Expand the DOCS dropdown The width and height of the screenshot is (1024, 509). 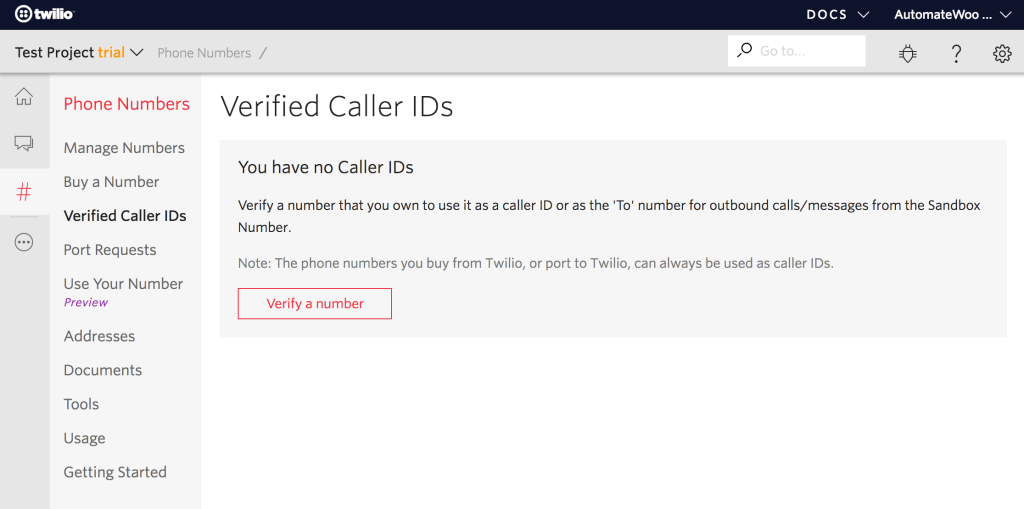837,15
